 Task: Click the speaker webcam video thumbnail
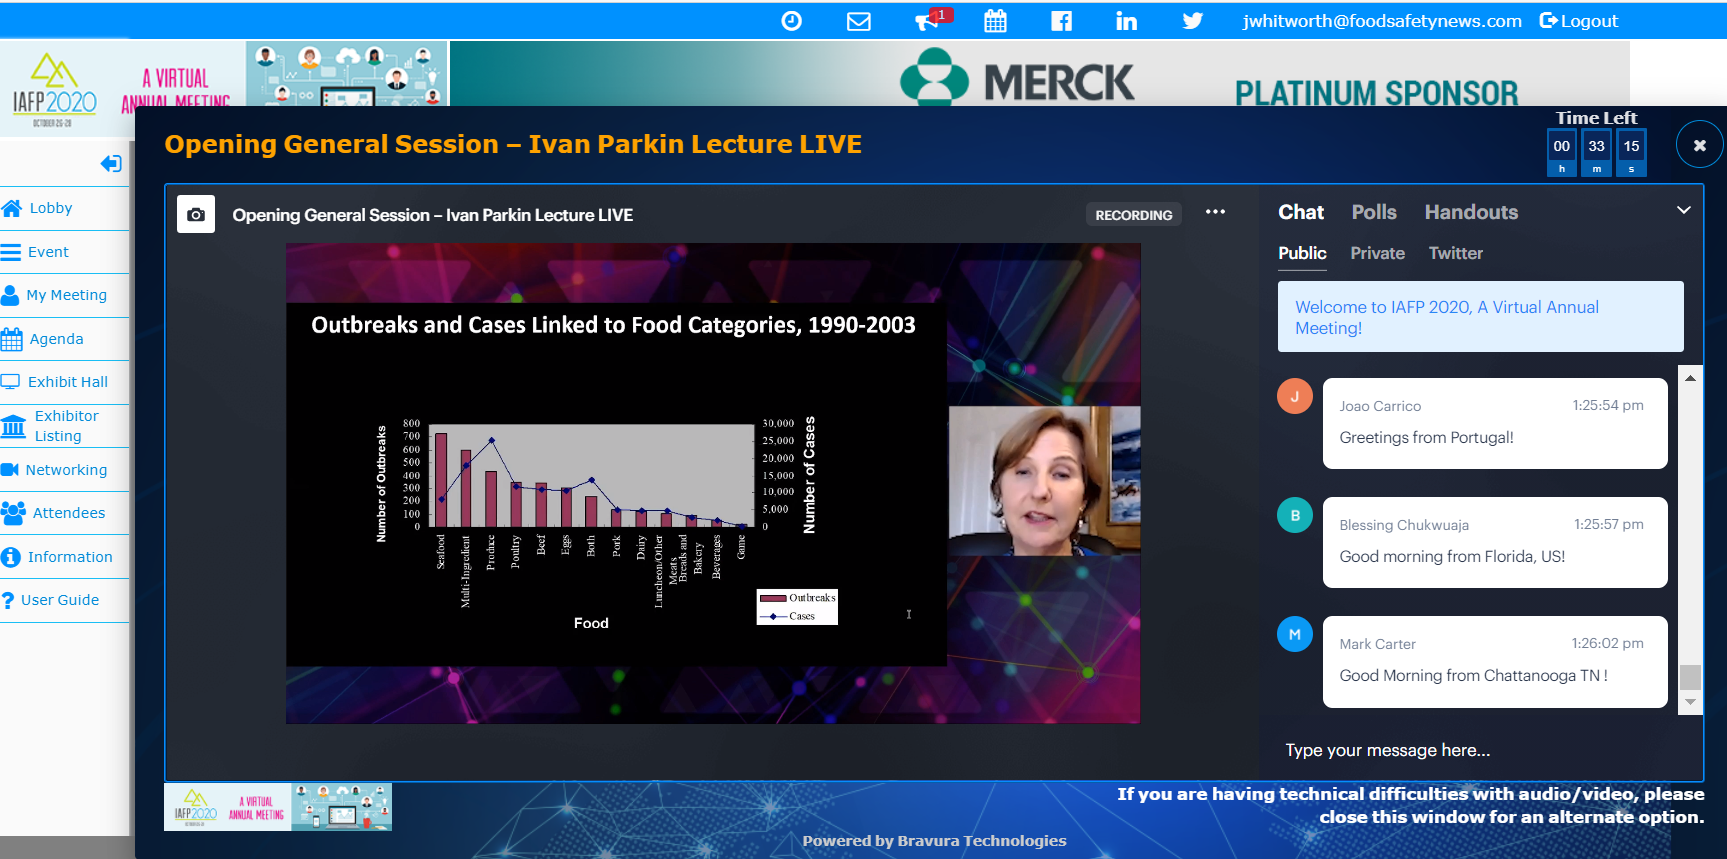pos(1044,481)
